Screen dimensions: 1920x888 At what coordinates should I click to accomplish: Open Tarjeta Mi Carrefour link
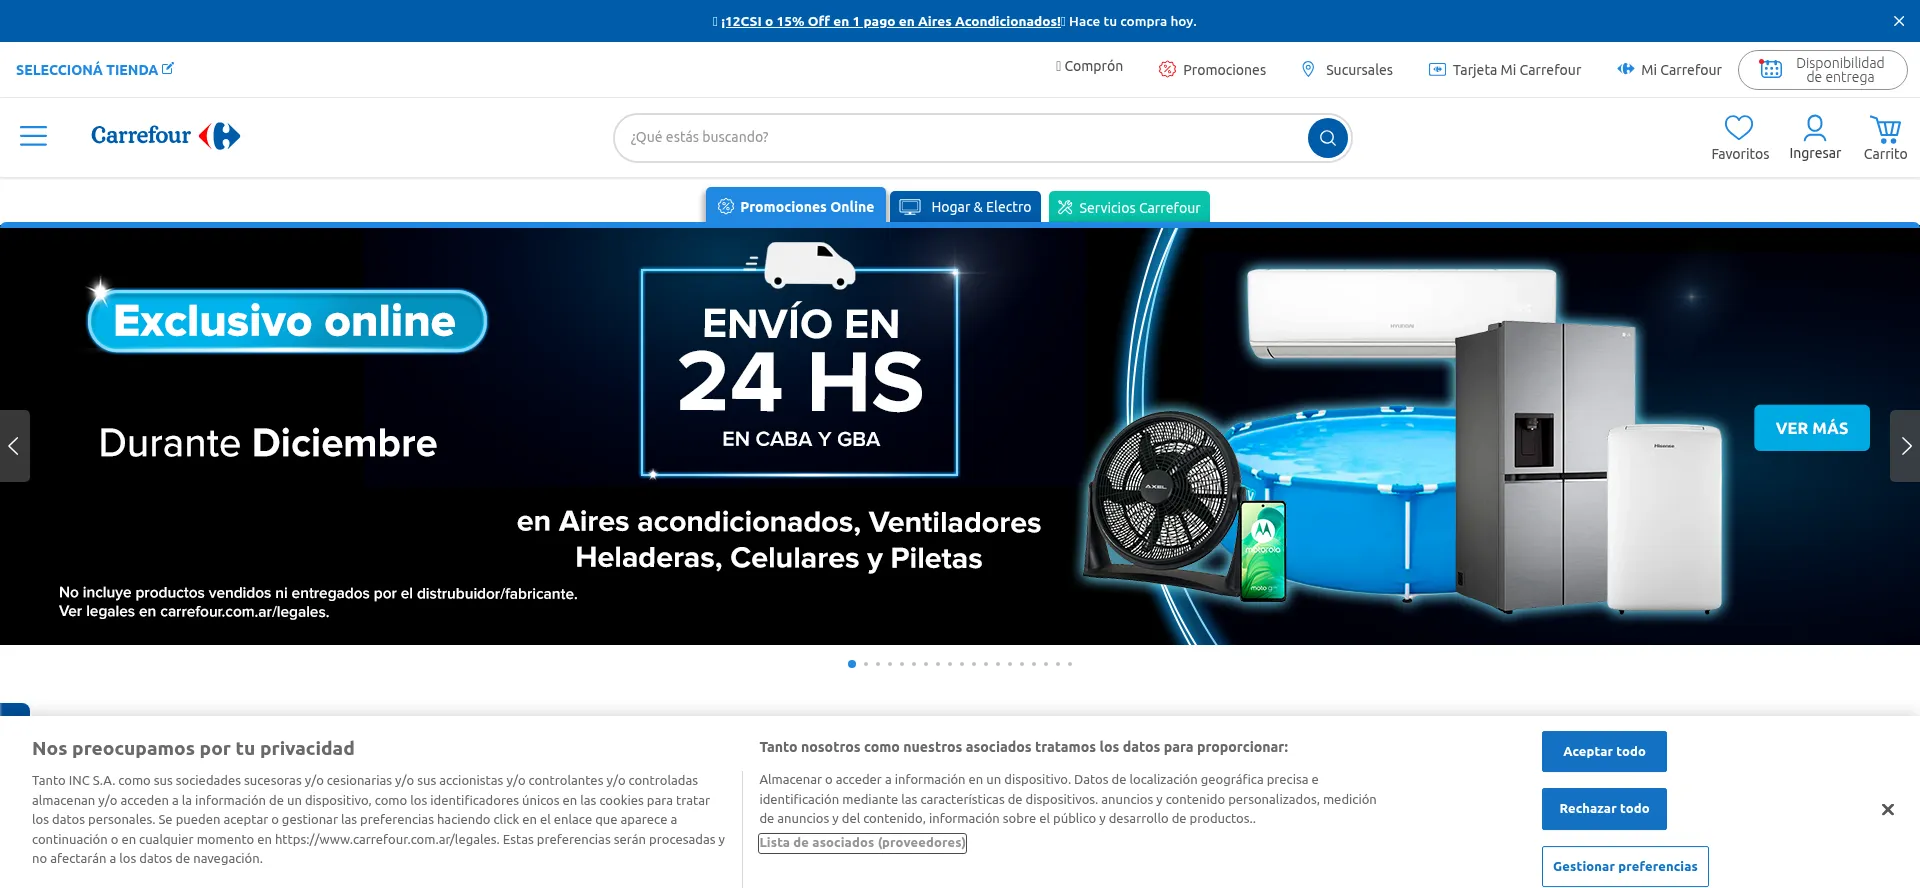click(1505, 70)
